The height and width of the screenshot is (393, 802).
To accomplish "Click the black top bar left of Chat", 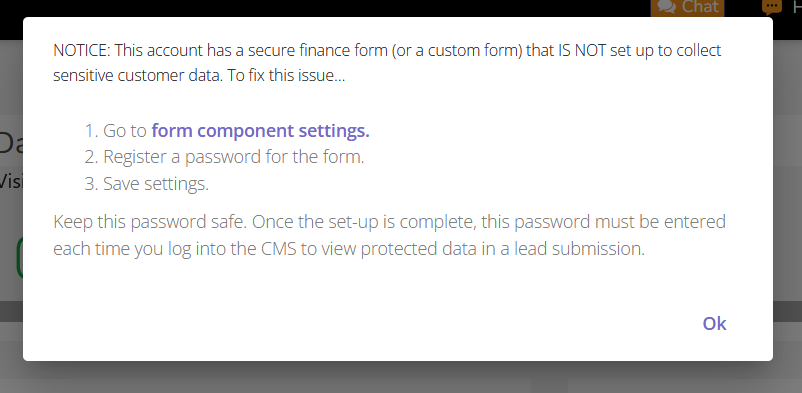I will (325, 8).
